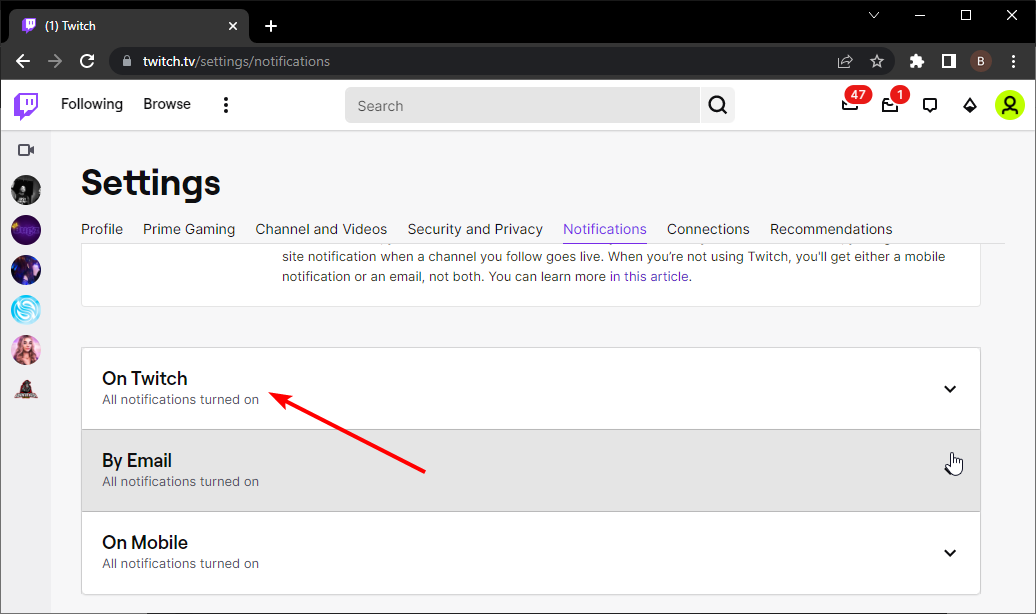Follow the "in this article" link

649,276
